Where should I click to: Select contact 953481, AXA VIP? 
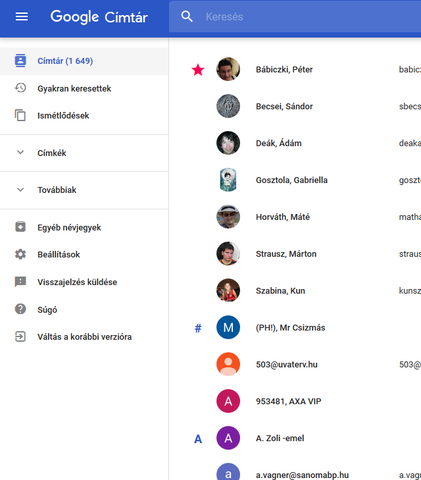[288, 401]
